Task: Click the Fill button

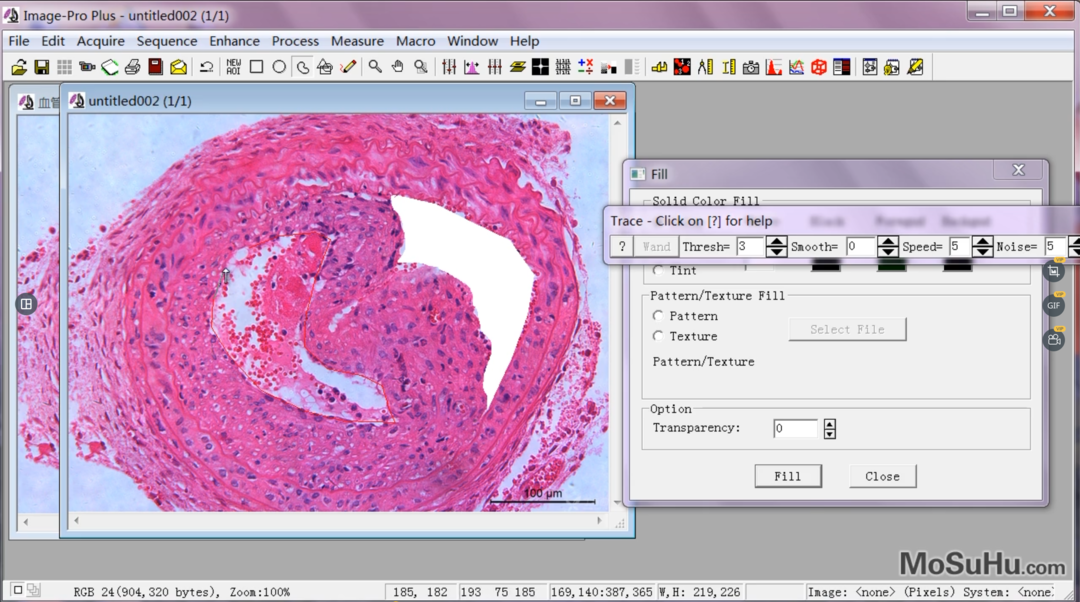Action: [788, 476]
